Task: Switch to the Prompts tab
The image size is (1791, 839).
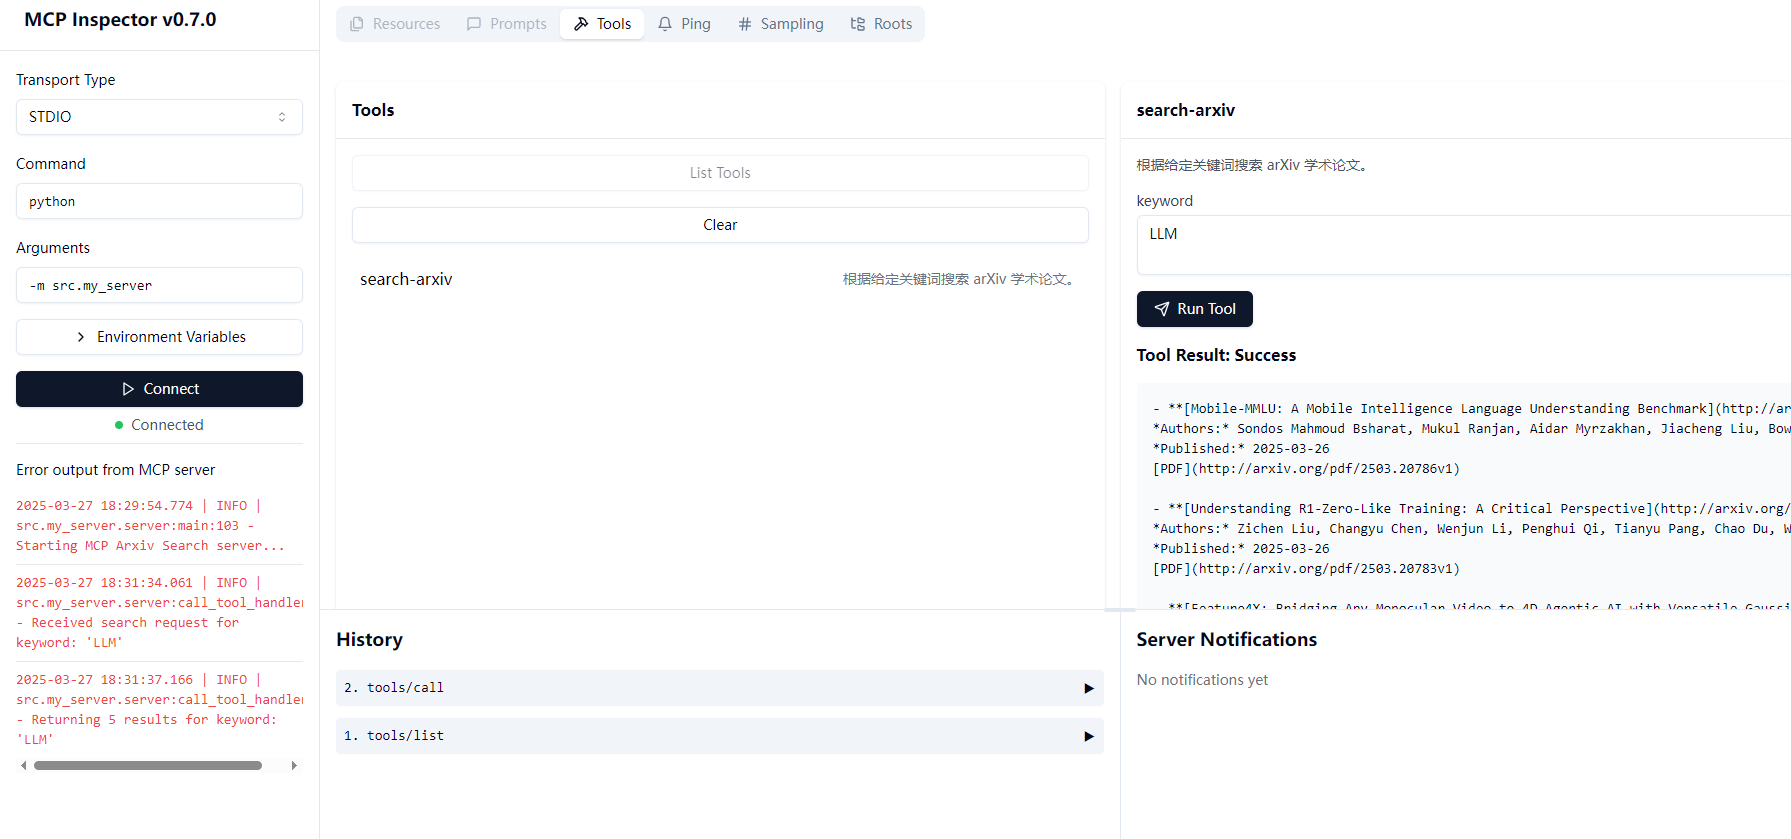Action: [507, 24]
